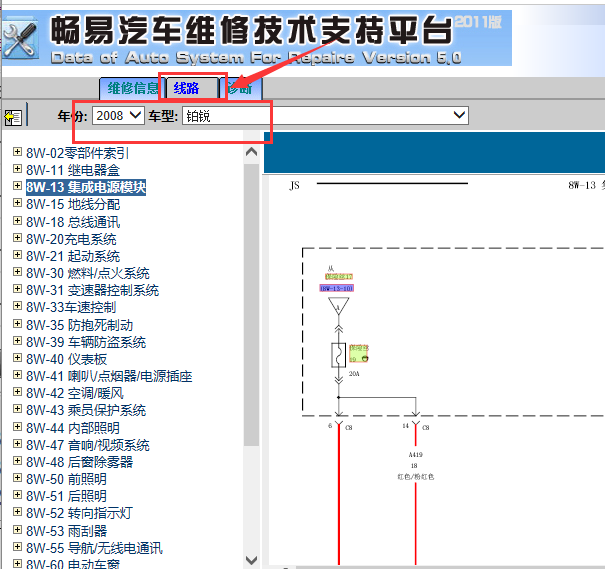This screenshot has width=605, height=569.
Task: Click the tree list scrollbar thumb
Action: pyautogui.click(x=252, y=305)
